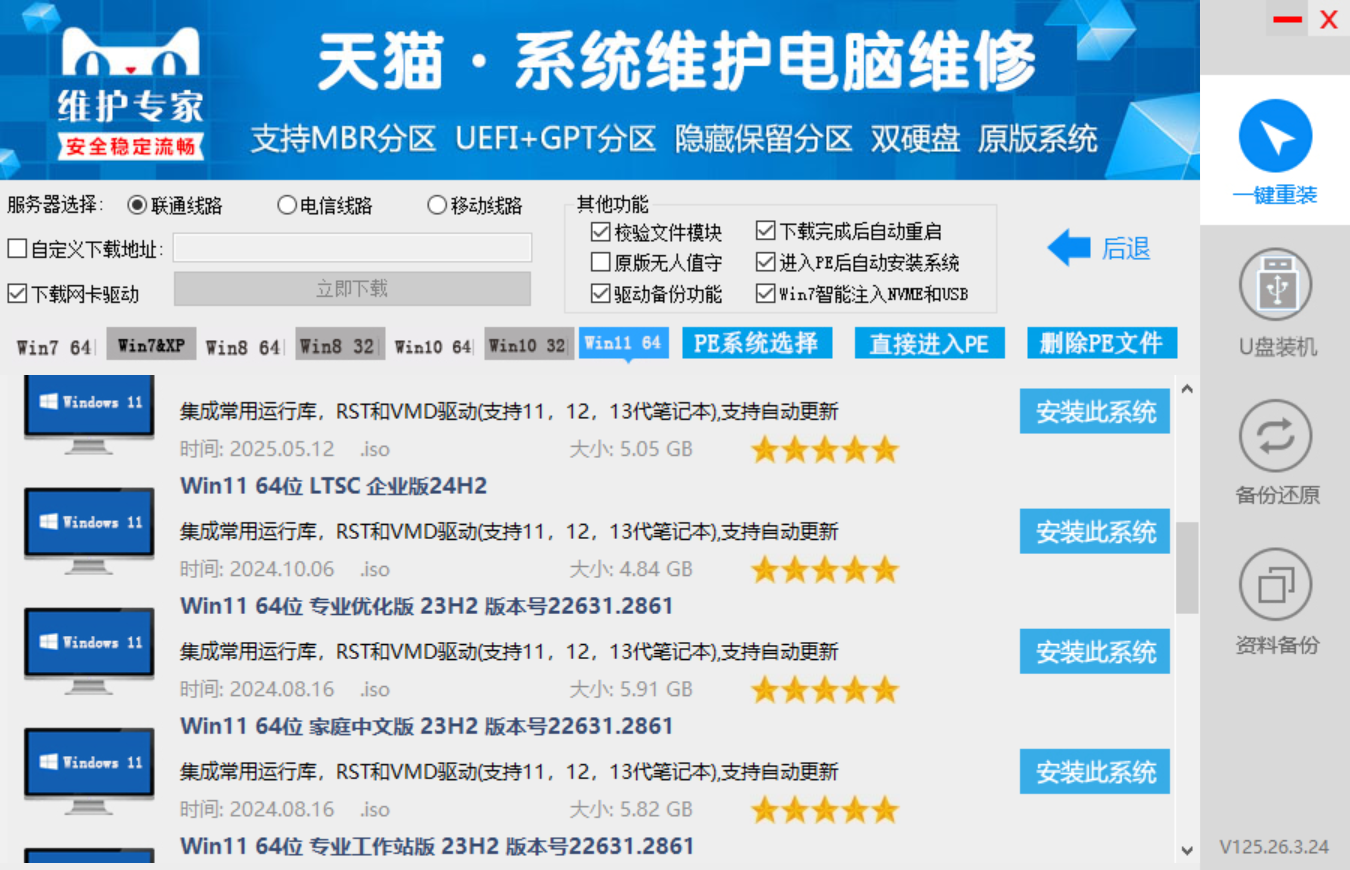Open the U盘装机 USB icon

tap(1275, 286)
